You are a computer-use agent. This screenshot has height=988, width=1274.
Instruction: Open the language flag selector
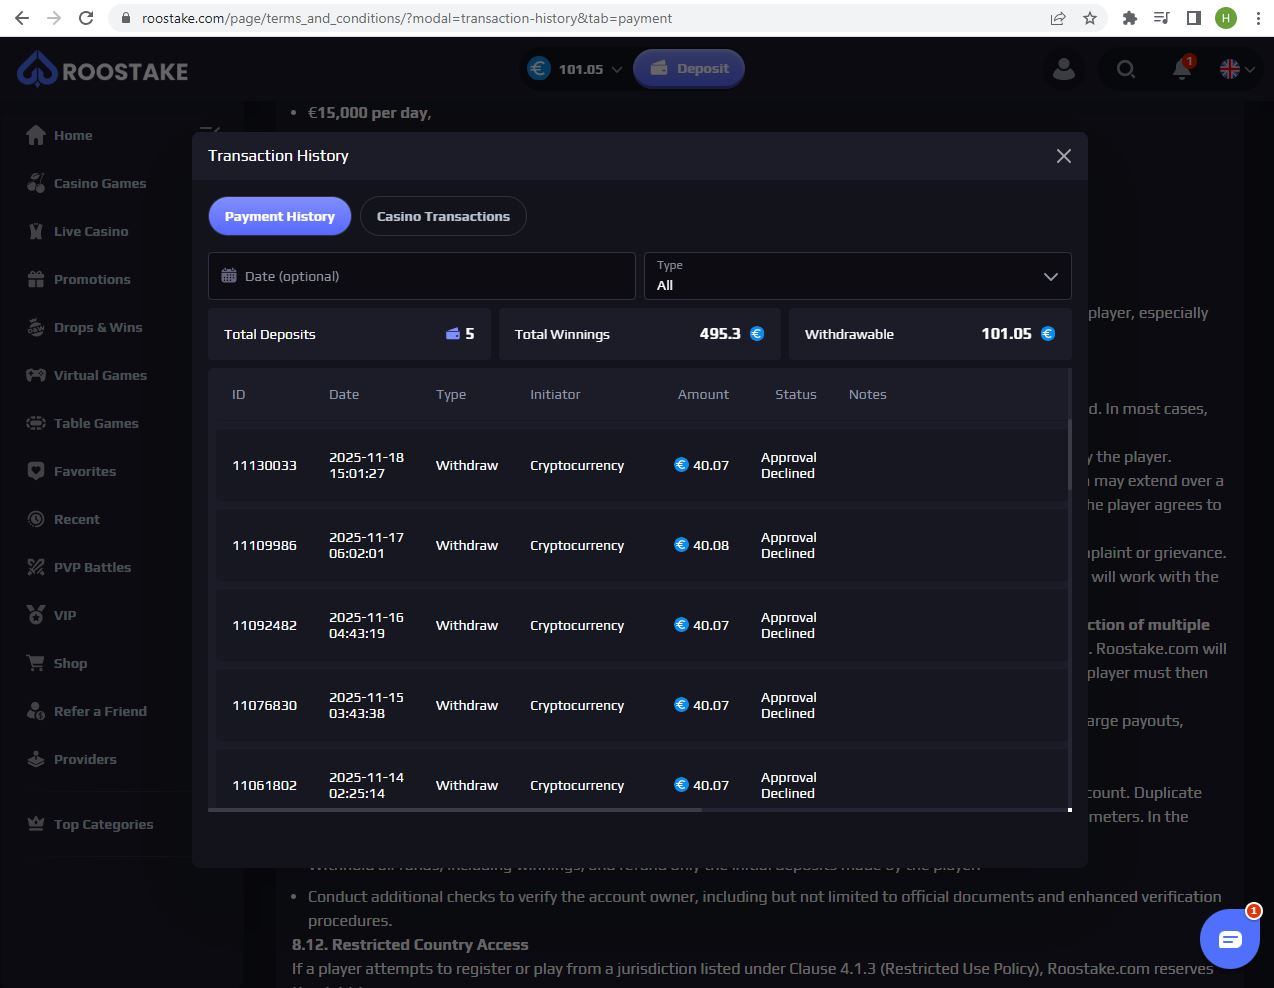coord(1237,69)
